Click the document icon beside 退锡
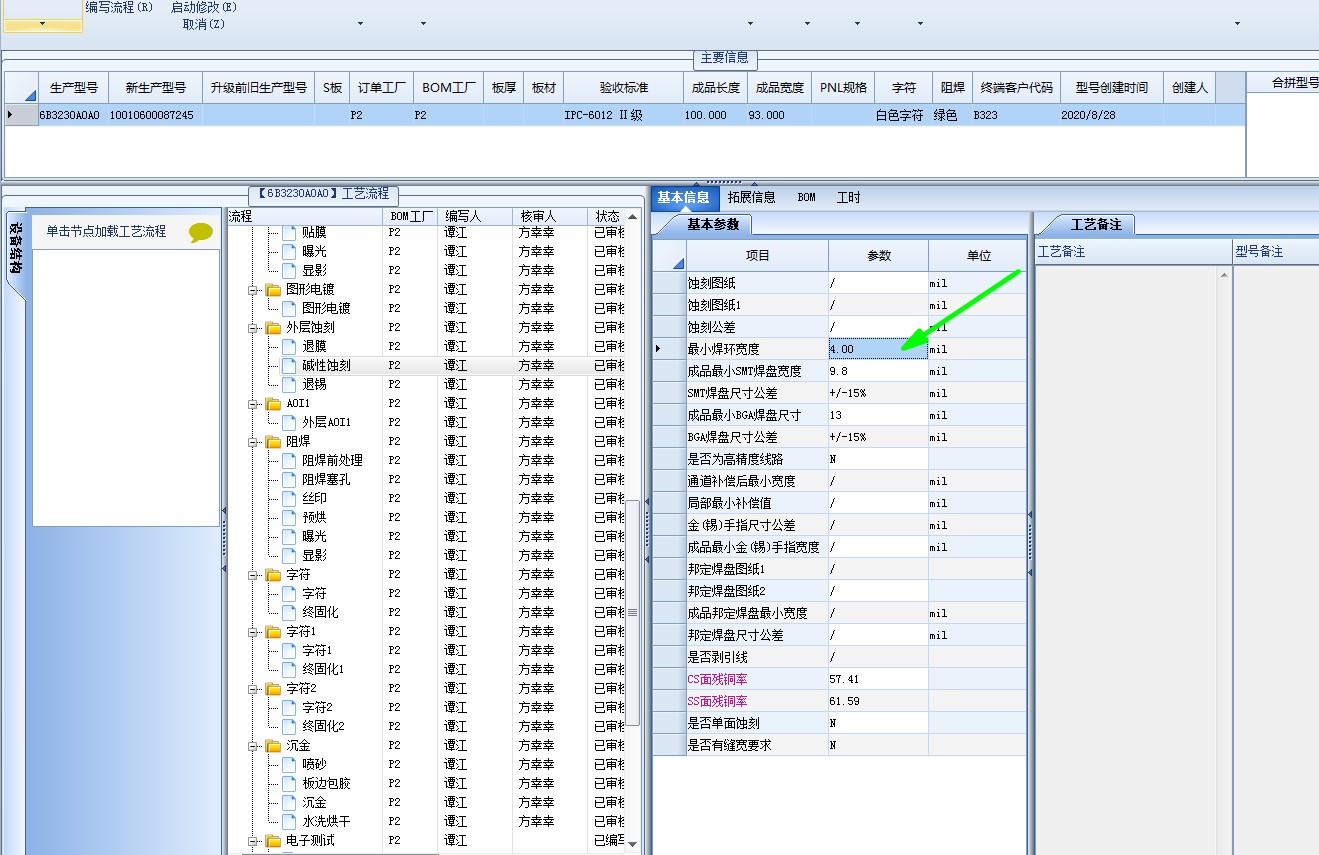The image size is (1319, 855). 289,385
